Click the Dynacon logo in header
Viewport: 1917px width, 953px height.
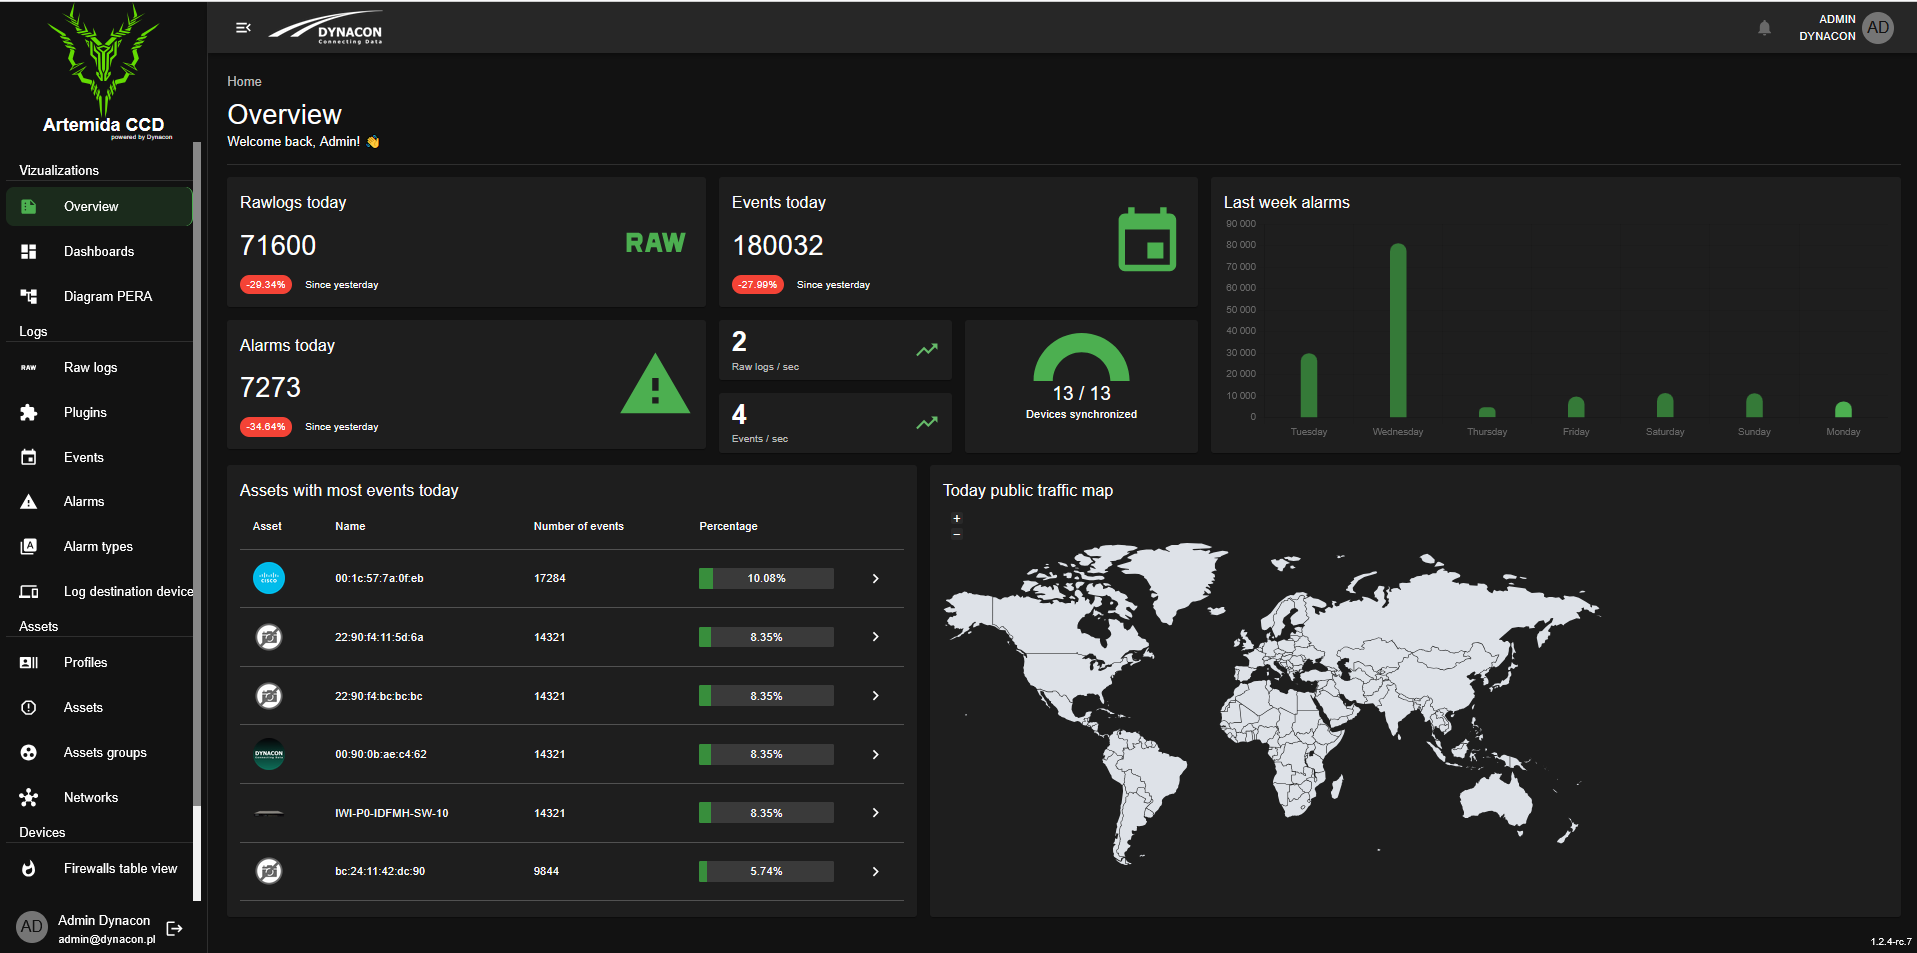point(326,28)
